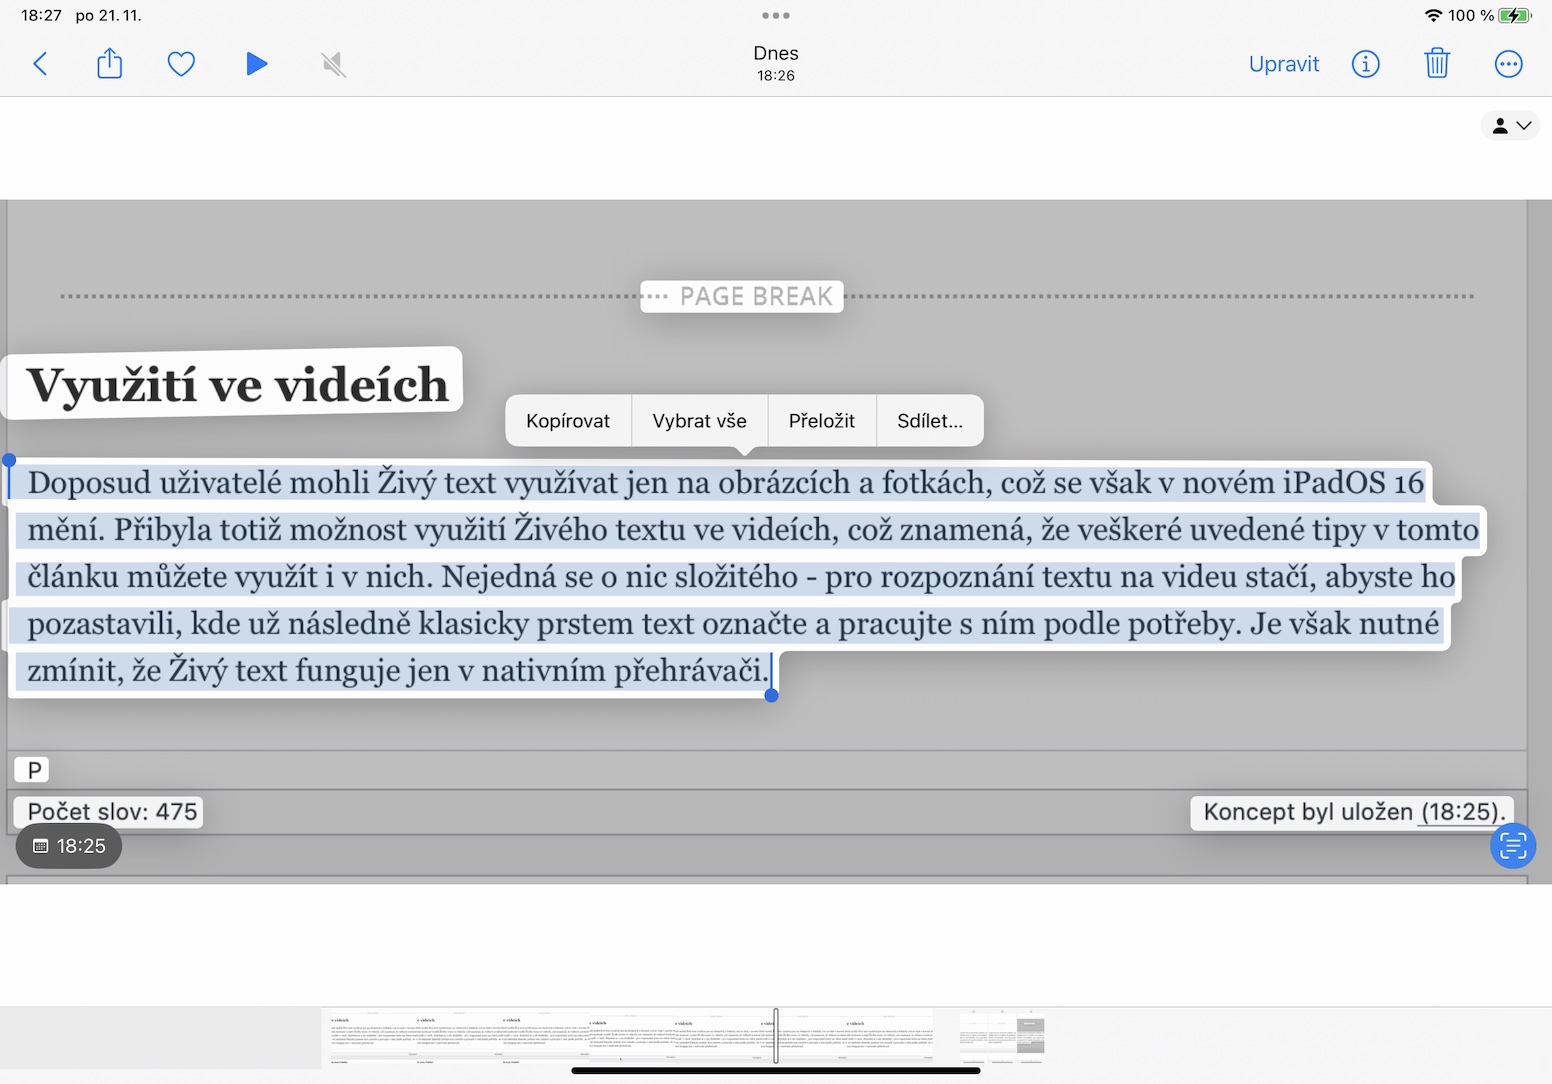Select the last thumbnail in the scrubber
This screenshot has width=1552, height=1084.
point(1002,1035)
